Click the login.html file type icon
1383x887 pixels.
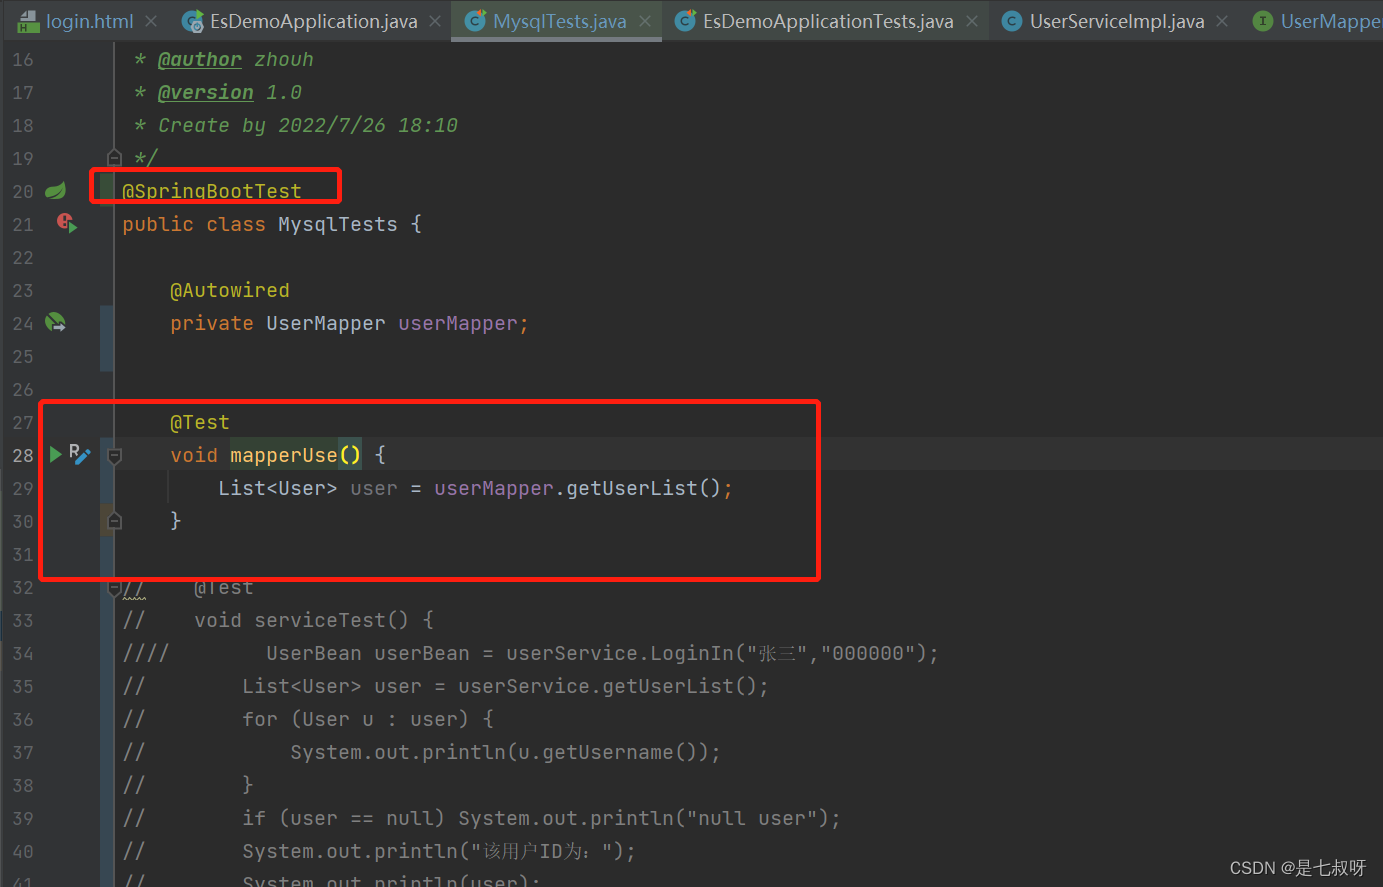pyautogui.click(x=28, y=21)
